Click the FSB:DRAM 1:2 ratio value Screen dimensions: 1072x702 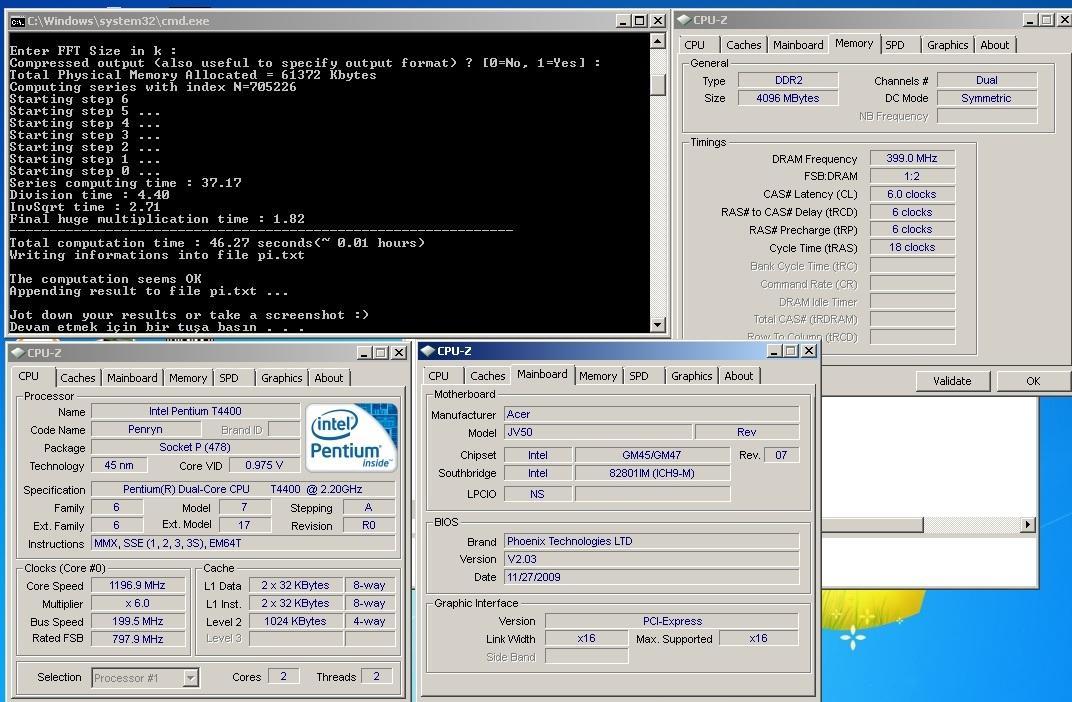click(912, 176)
